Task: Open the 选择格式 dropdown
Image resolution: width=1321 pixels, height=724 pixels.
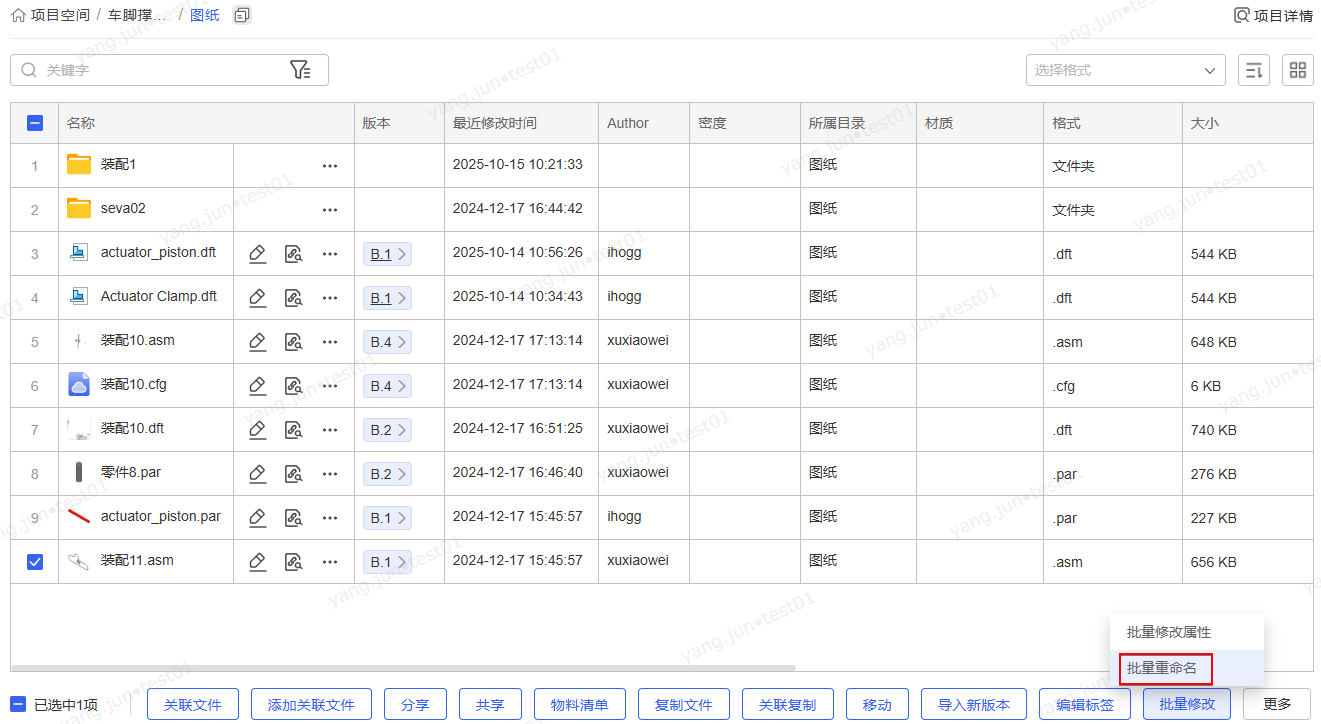Action: click(1125, 70)
